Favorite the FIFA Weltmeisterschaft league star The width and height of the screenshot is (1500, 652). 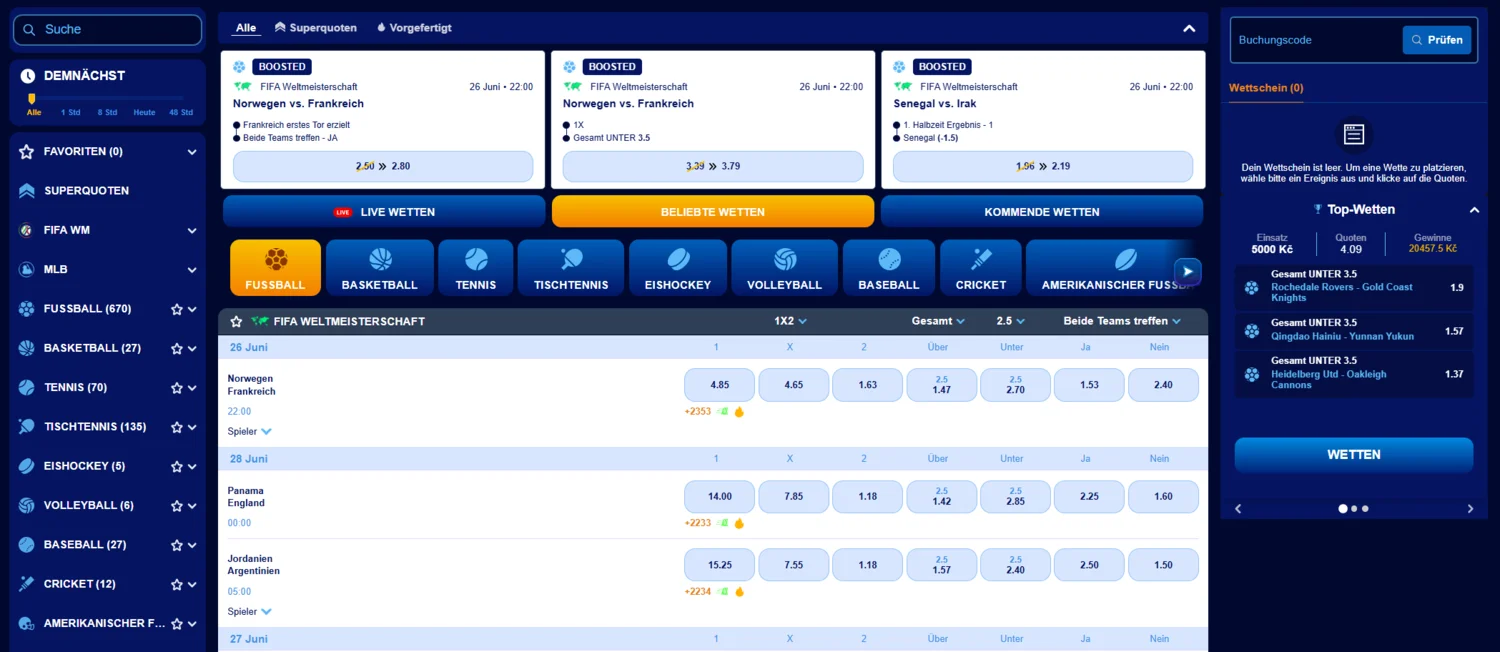coord(236,322)
